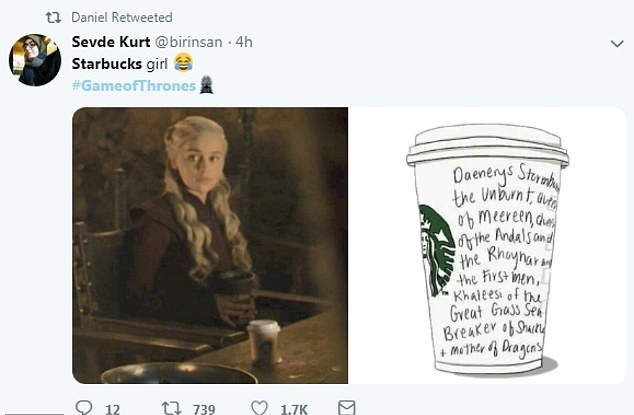This screenshot has width=634, height=415.
Task: Click the retweet count 739
Action: click(x=205, y=408)
